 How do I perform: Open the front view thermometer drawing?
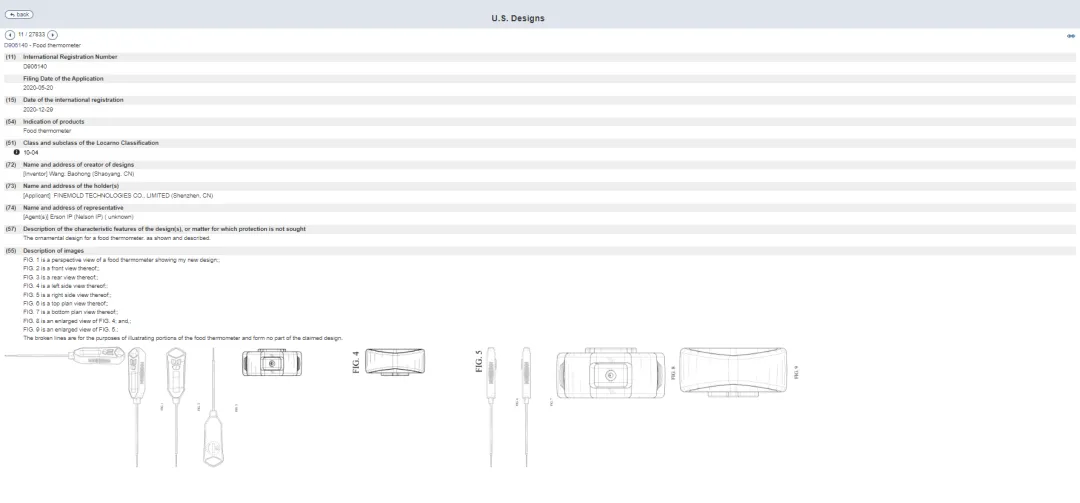click(x=137, y=407)
